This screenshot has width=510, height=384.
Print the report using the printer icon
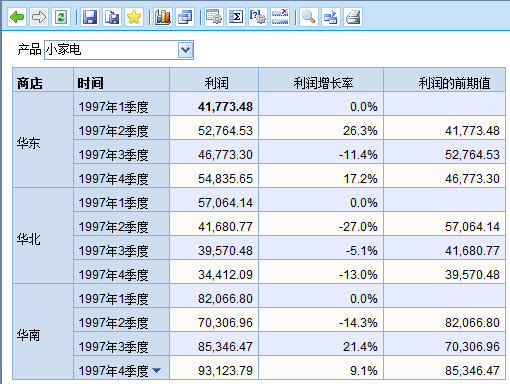(353, 17)
